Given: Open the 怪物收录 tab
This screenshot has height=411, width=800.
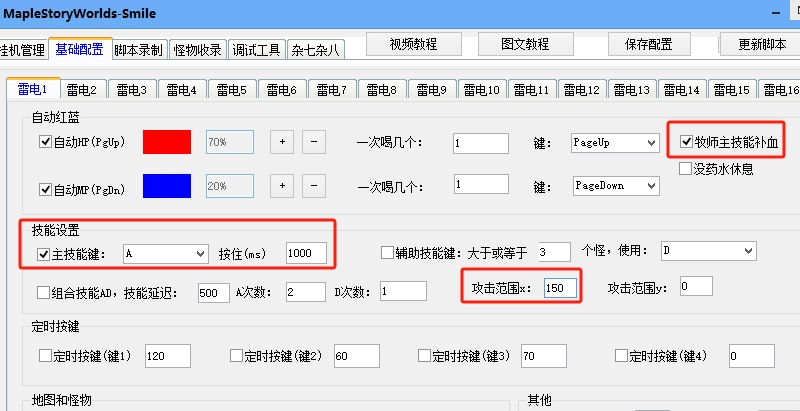Looking at the screenshot, I should [x=197, y=50].
